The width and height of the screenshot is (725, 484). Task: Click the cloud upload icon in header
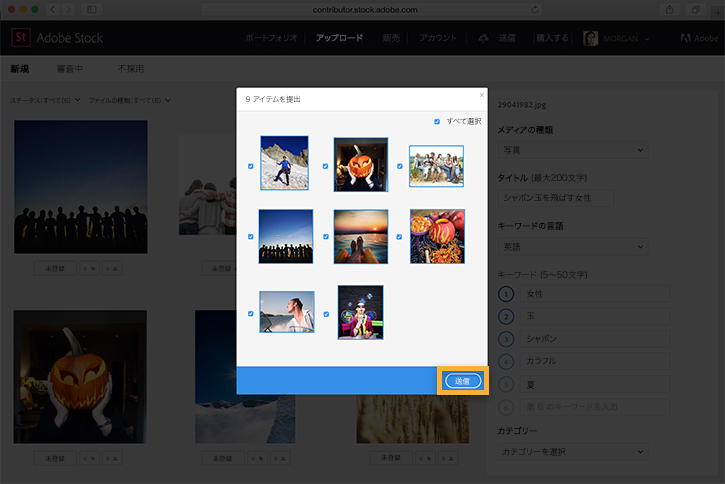483,38
